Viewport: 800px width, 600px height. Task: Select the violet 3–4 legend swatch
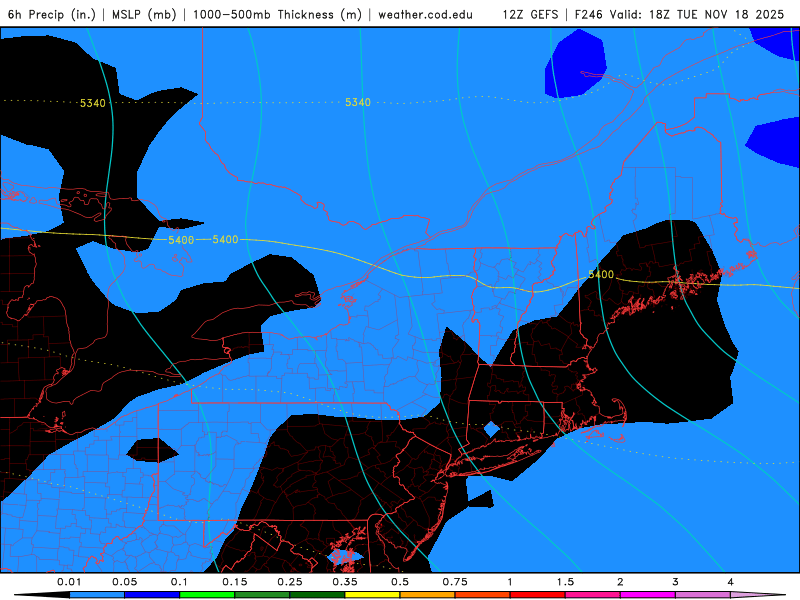(x=703, y=595)
